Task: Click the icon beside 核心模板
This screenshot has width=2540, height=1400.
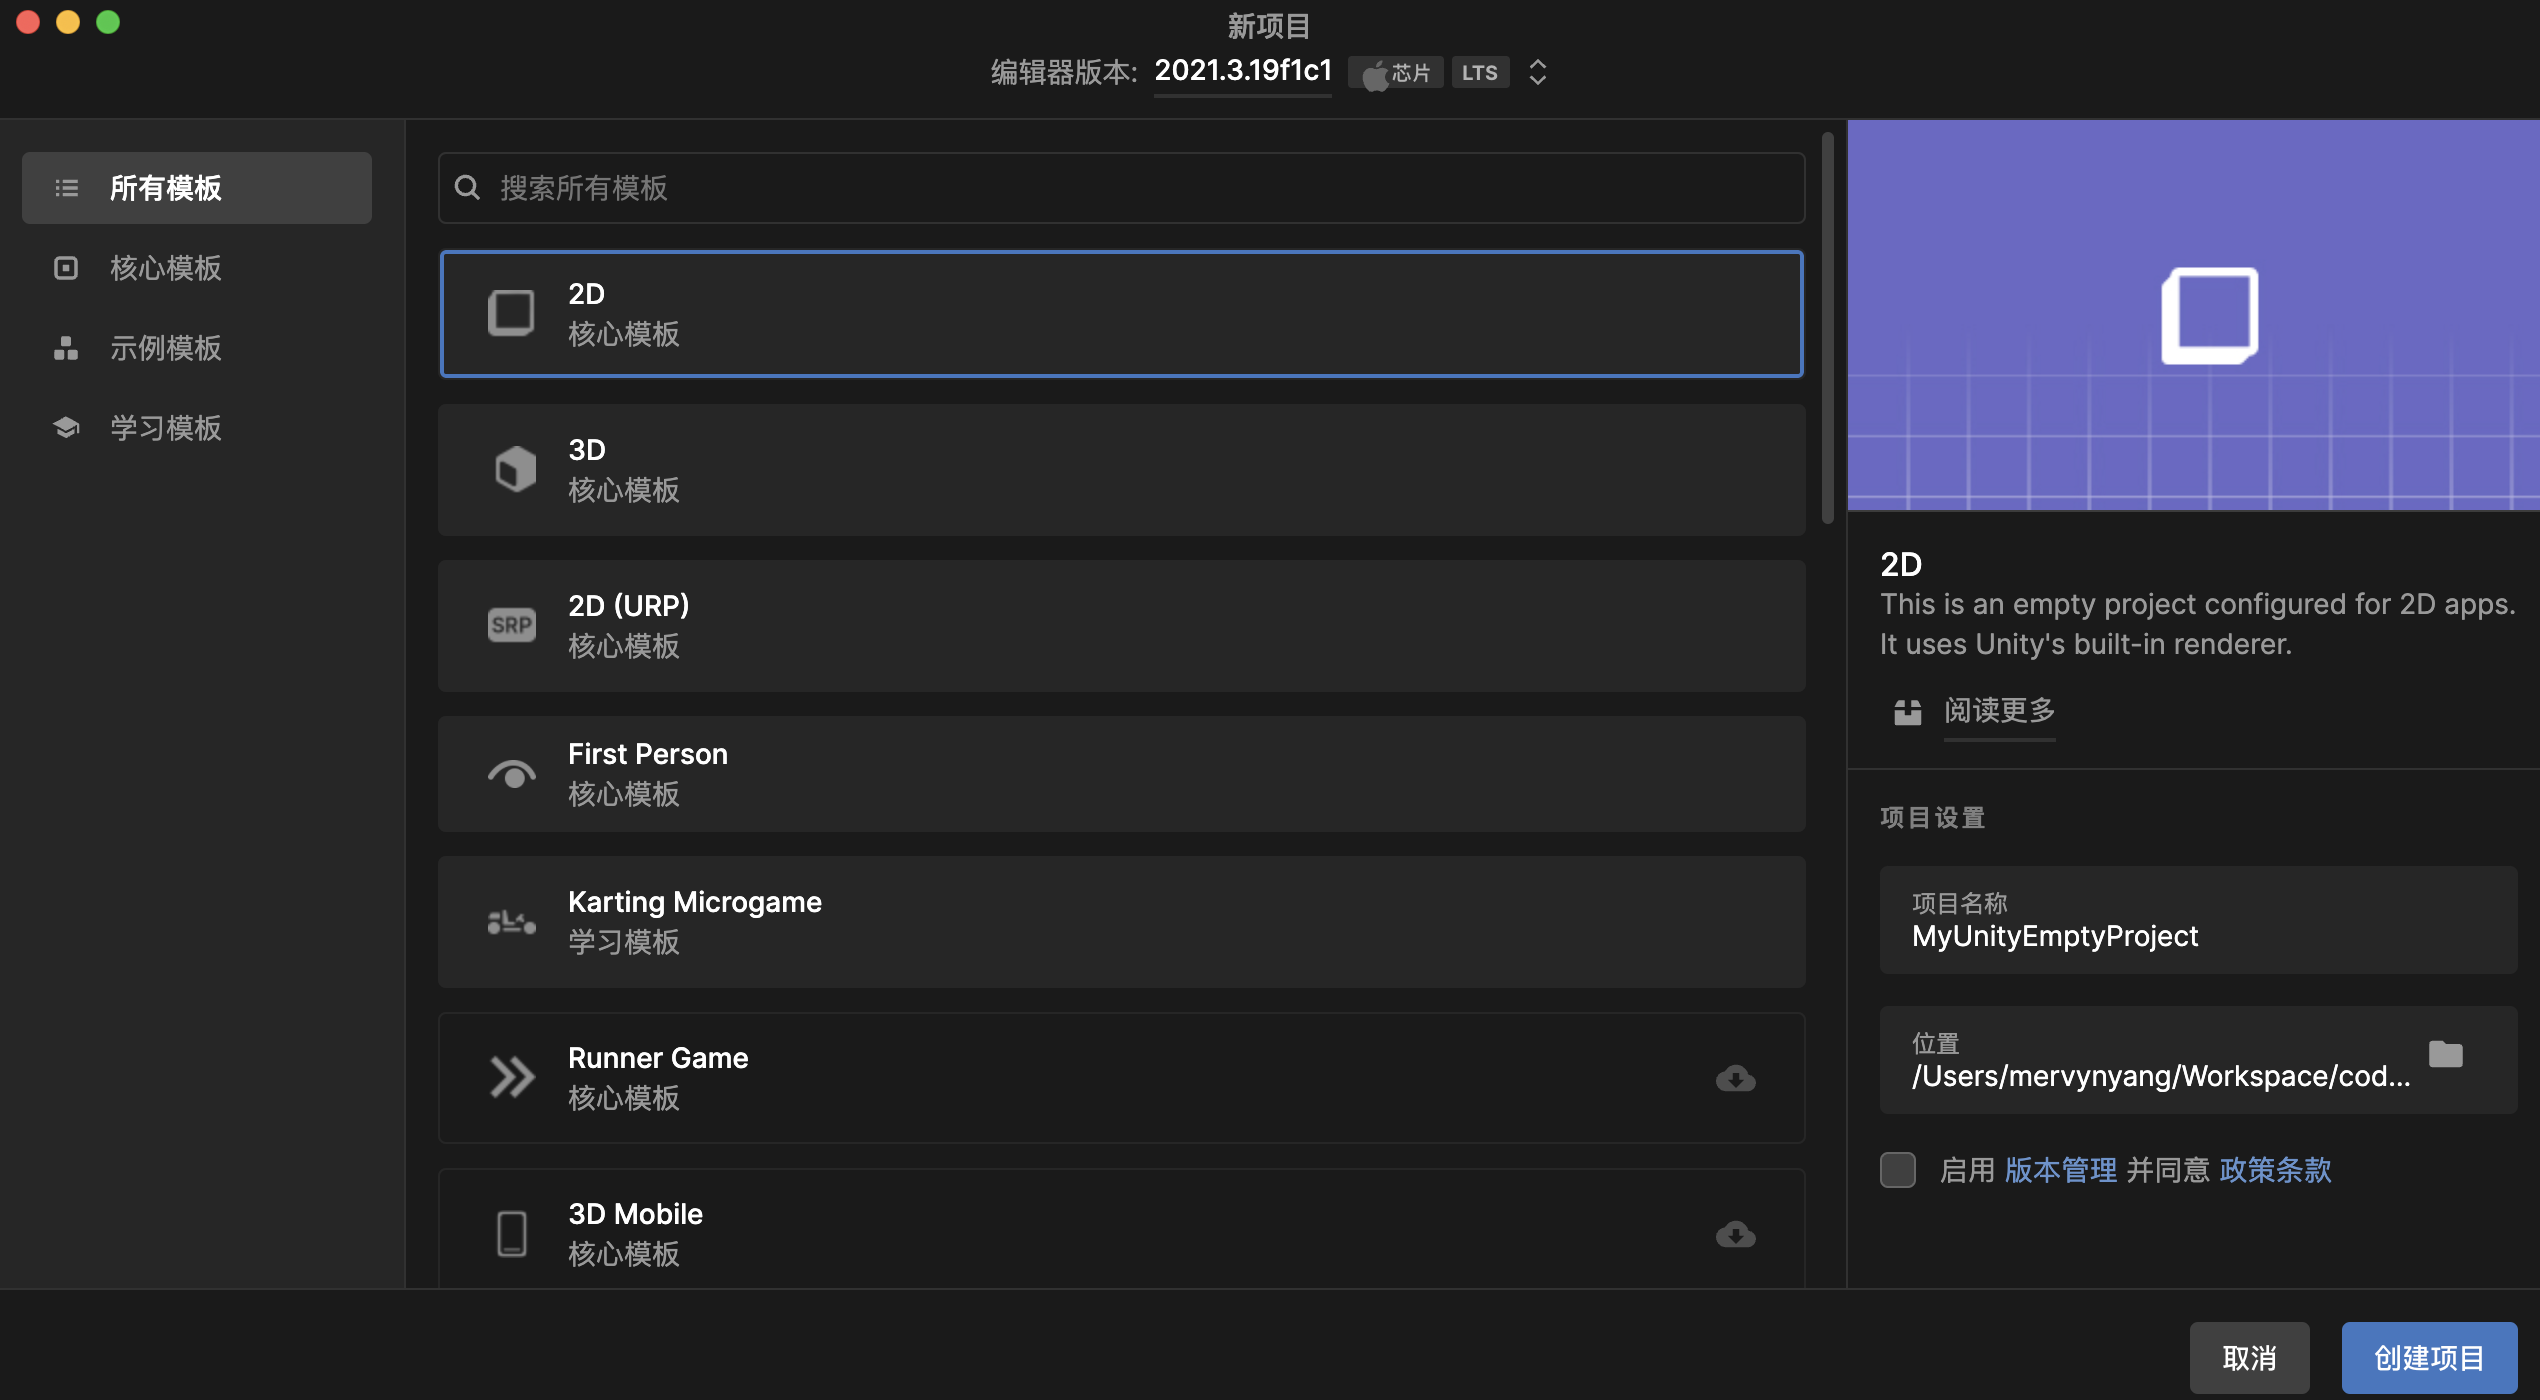Action: (66, 268)
